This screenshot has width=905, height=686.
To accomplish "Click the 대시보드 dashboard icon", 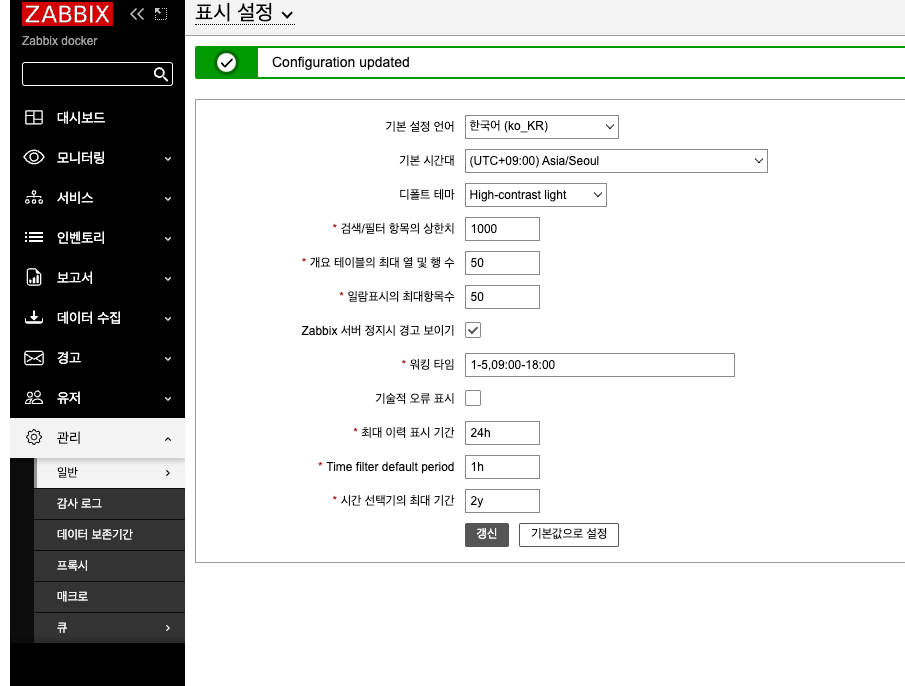I will 33,118.
